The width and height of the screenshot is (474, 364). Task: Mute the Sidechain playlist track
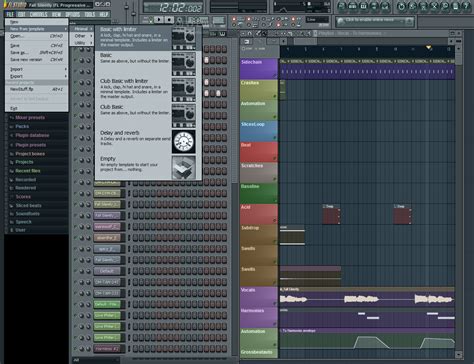(x=275, y=76)
